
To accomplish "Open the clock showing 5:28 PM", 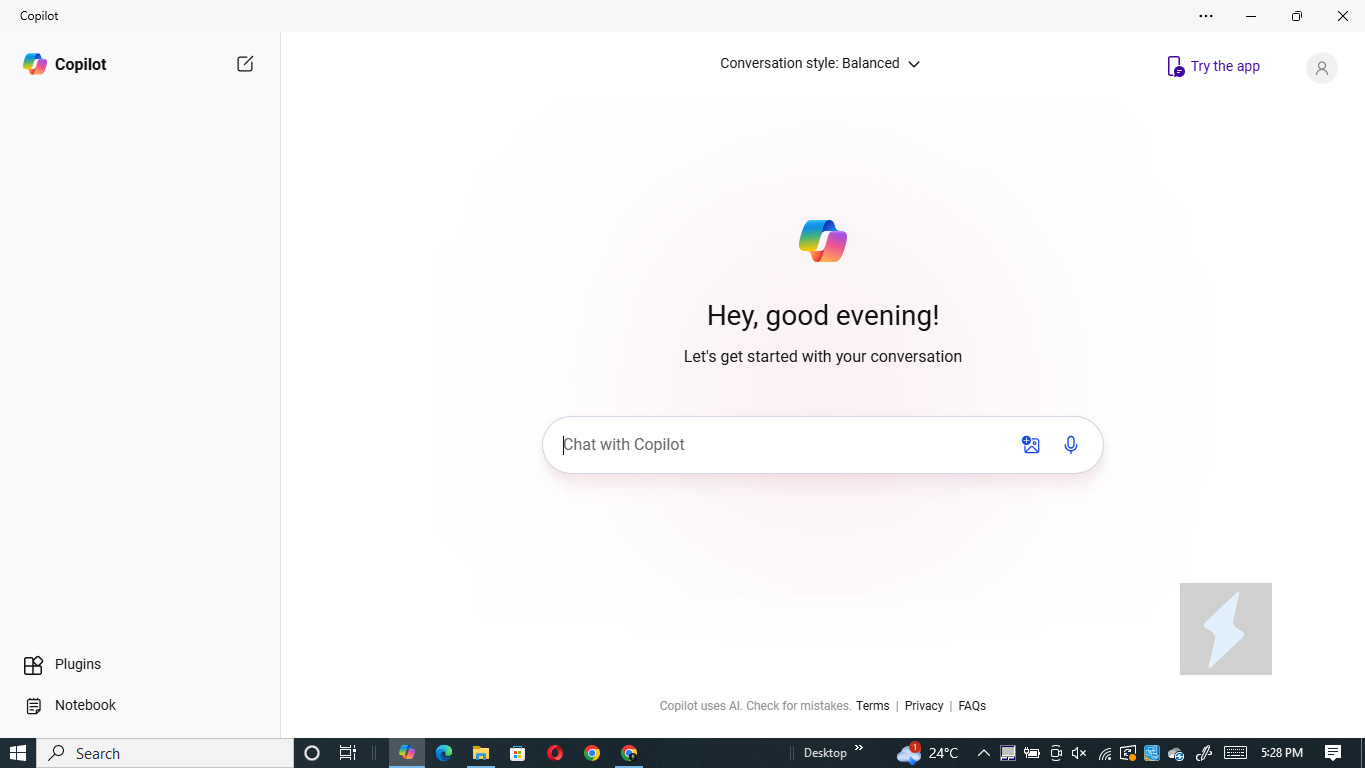I will pyautogui.click(x=1282, y=753).
